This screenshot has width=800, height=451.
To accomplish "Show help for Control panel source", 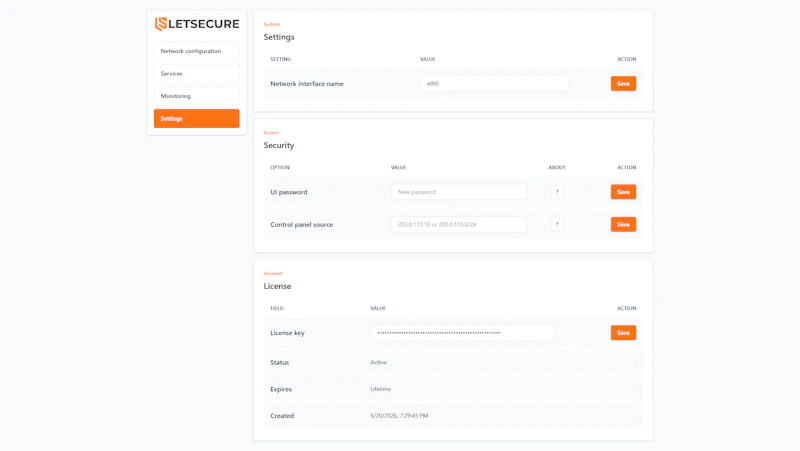I will [557, 224].
